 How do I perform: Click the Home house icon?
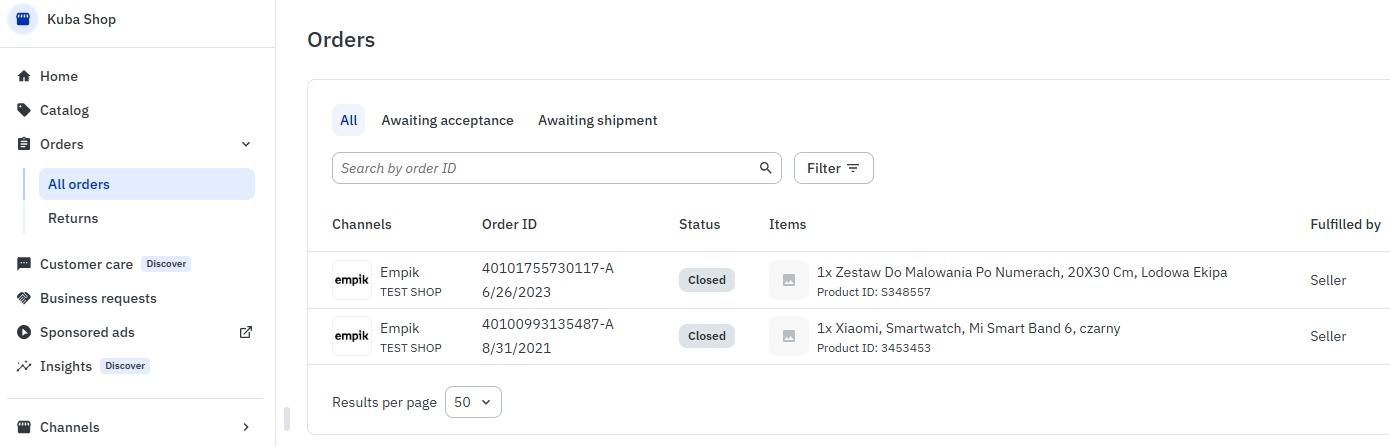25,76
